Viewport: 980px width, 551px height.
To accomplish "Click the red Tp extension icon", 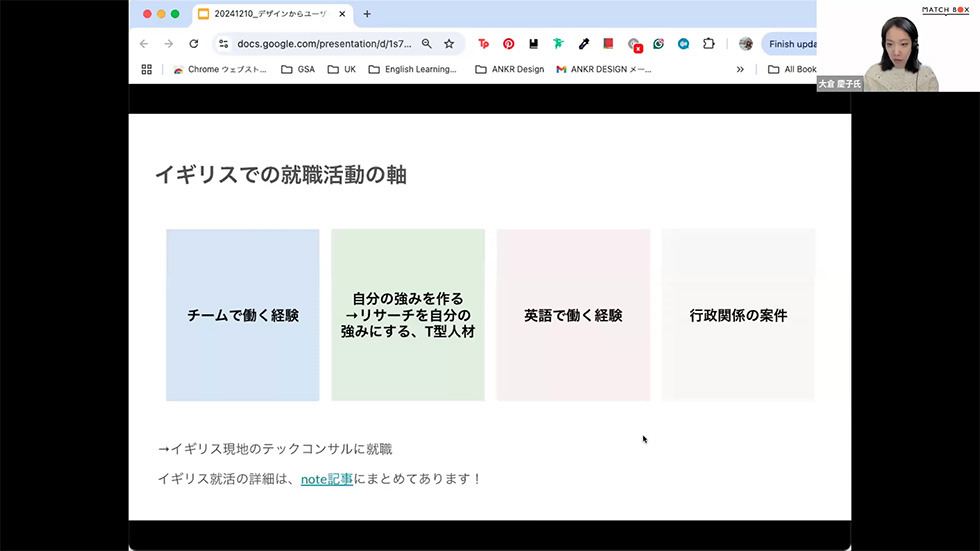I will point(484,44).
